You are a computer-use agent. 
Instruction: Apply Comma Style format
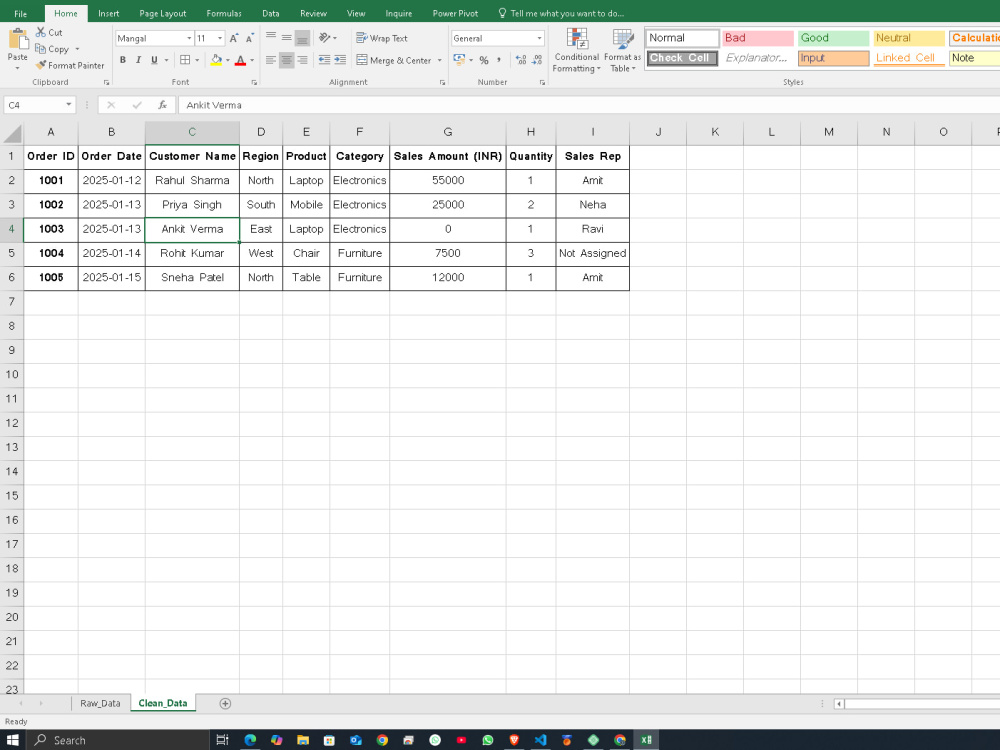[x=499, y=60]
